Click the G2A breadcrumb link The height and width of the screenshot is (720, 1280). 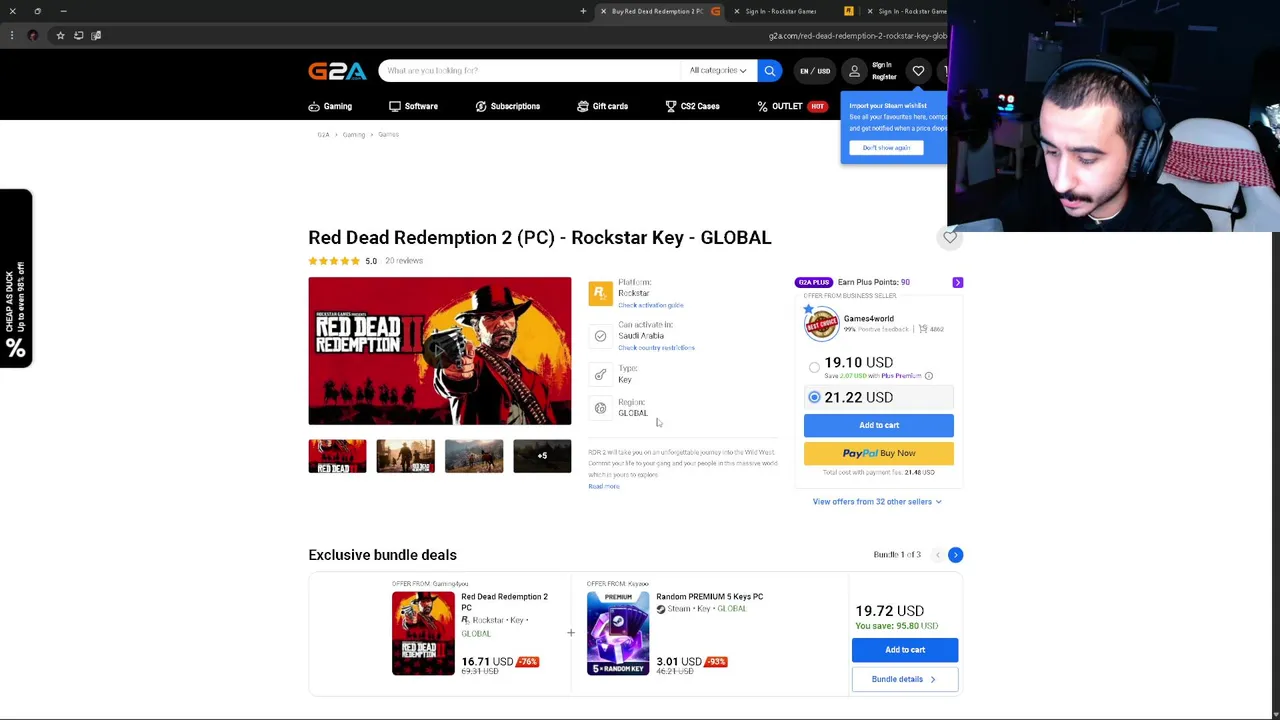point(323,135)
